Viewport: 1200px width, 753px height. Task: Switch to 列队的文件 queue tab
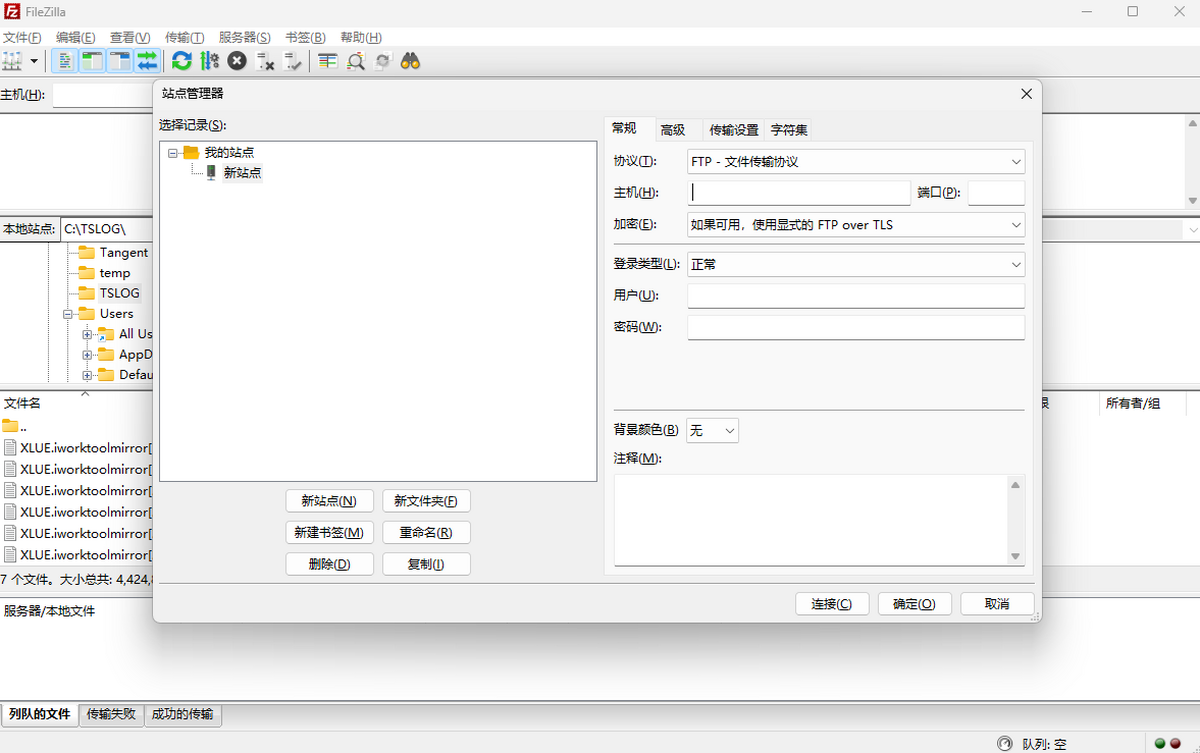pyautogui.click(x=39, y=714)
